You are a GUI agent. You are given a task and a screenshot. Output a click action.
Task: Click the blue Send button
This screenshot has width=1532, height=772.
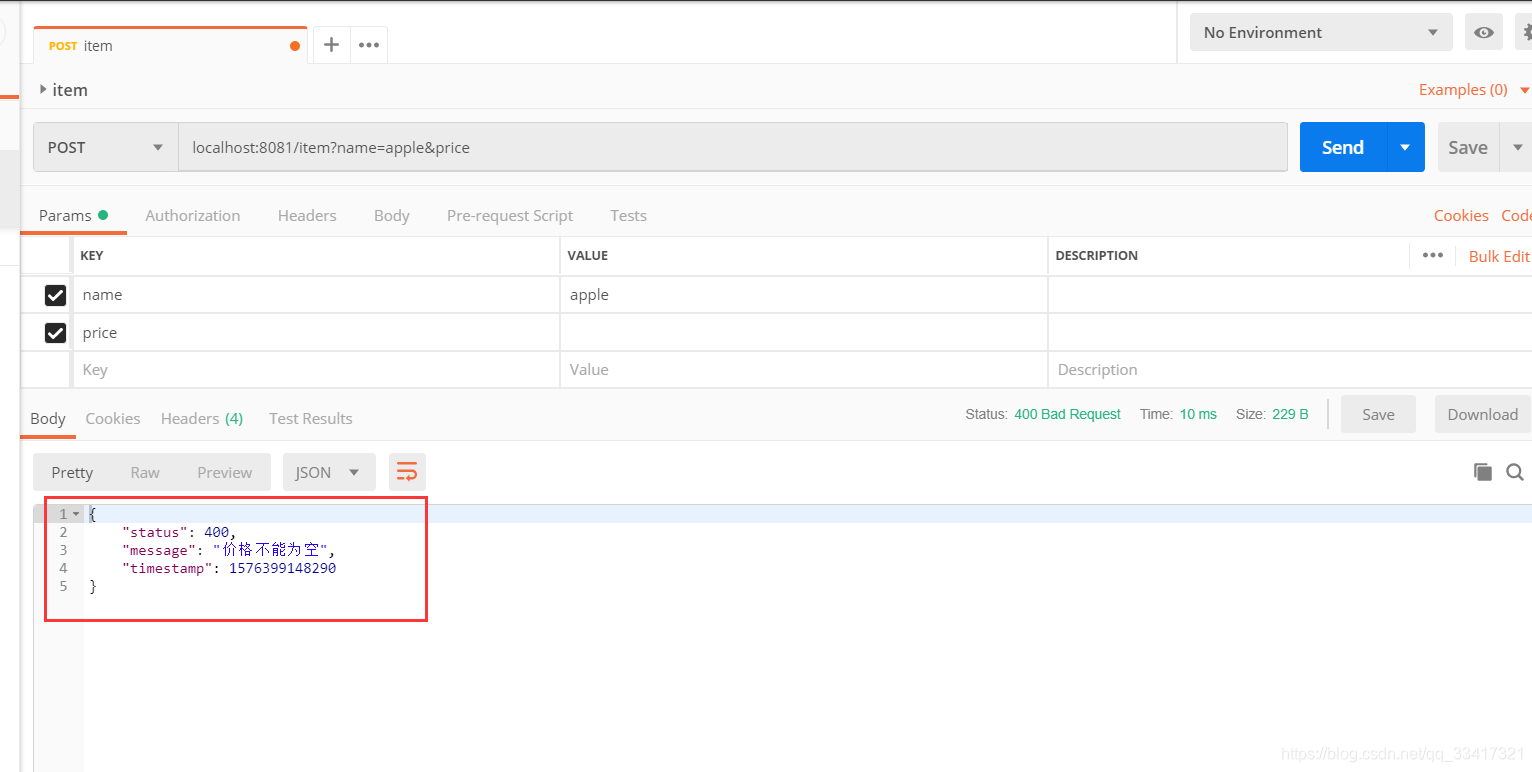[1343, 147]
